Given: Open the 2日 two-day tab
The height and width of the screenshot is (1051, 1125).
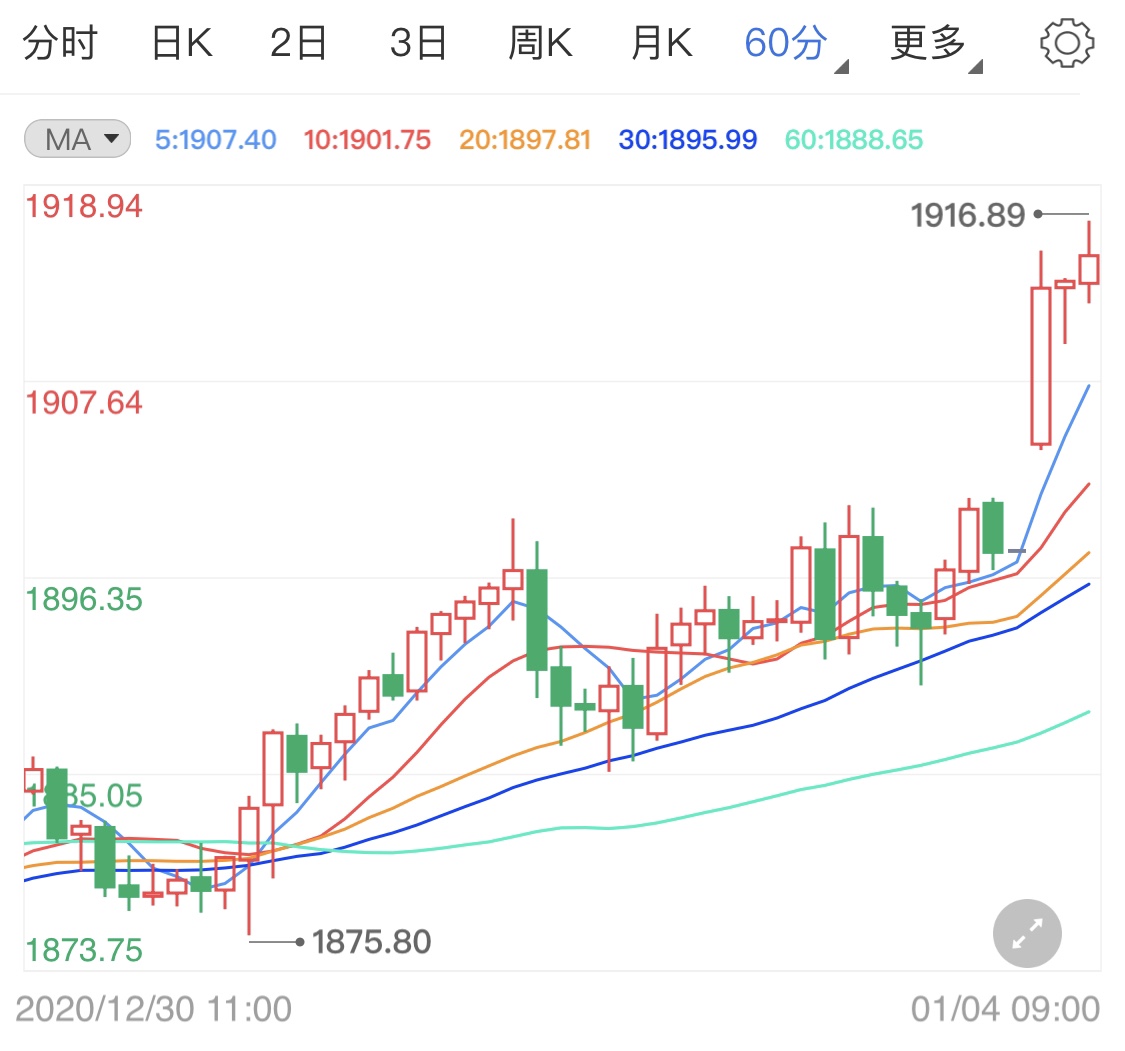Looking at the screenshot, I should click(298, 42).
